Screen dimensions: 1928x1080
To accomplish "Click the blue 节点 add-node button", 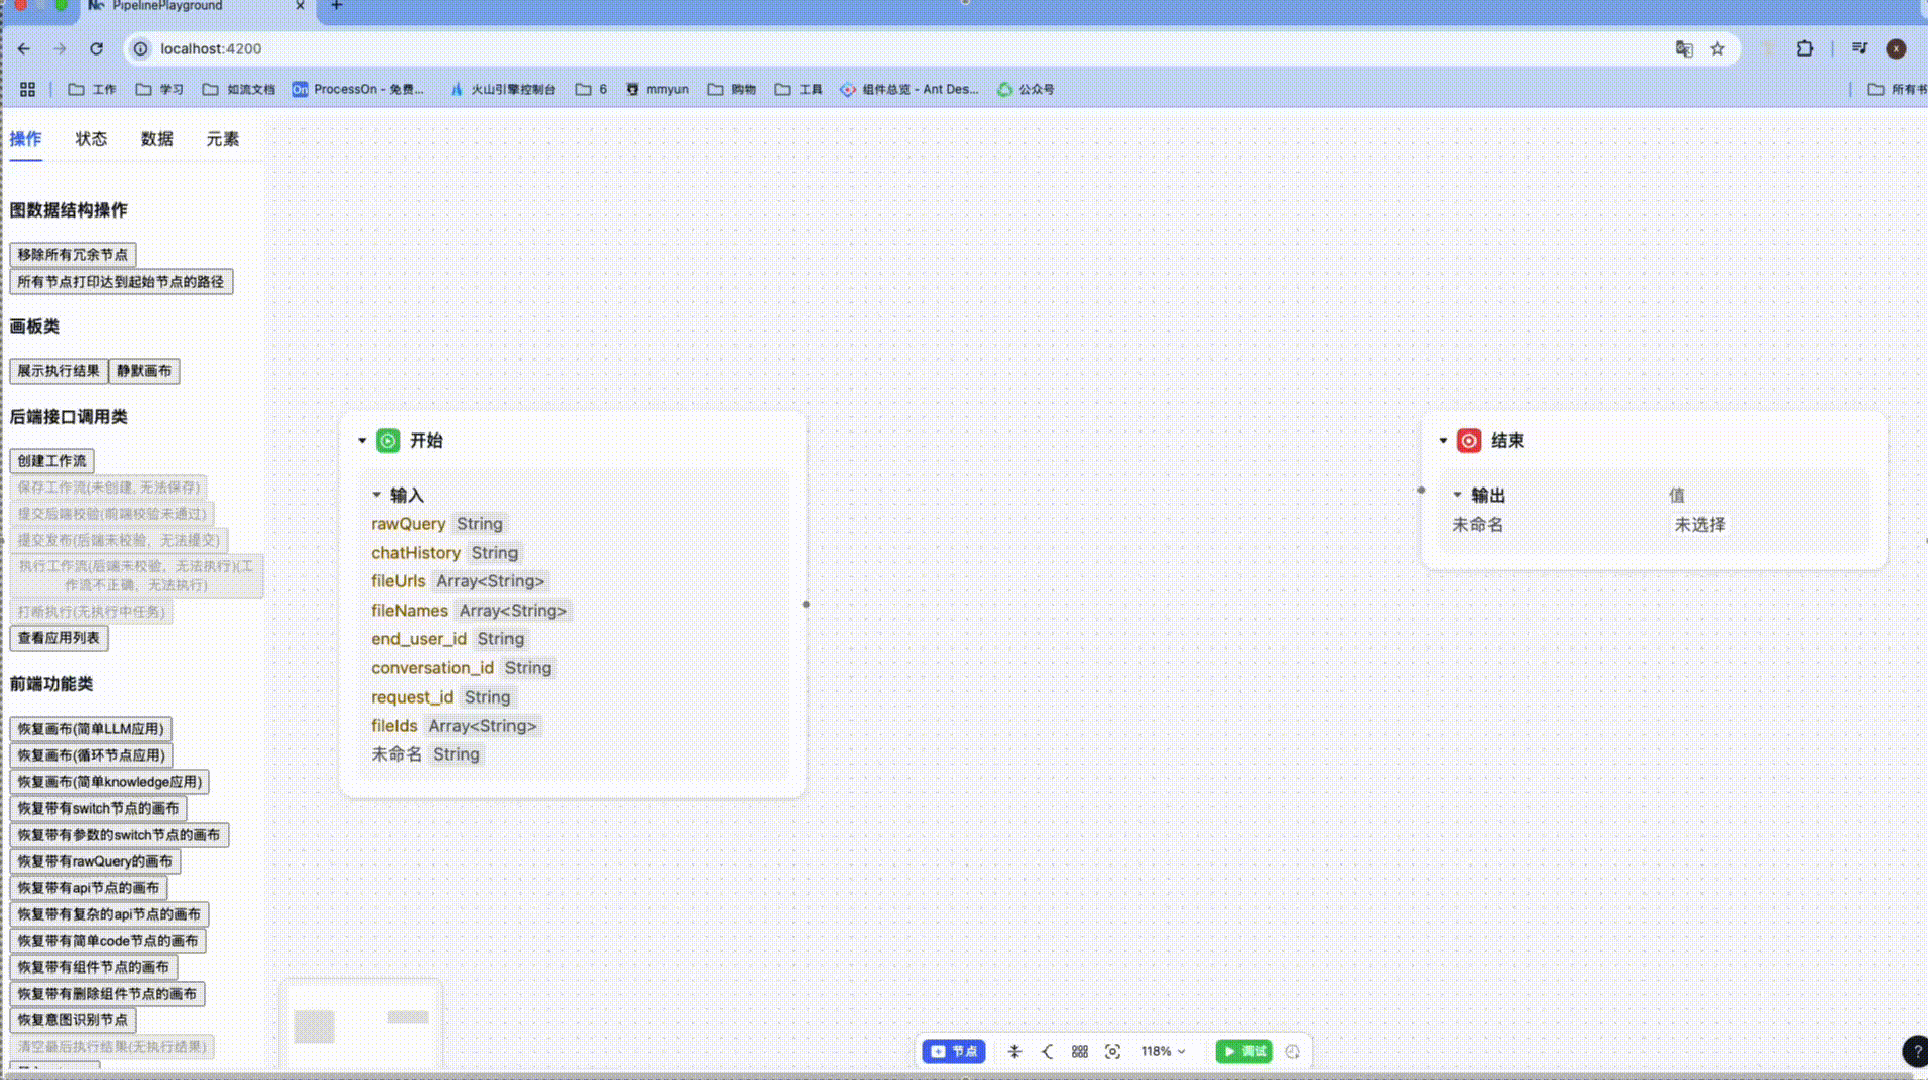I will tap(953, 1051).
